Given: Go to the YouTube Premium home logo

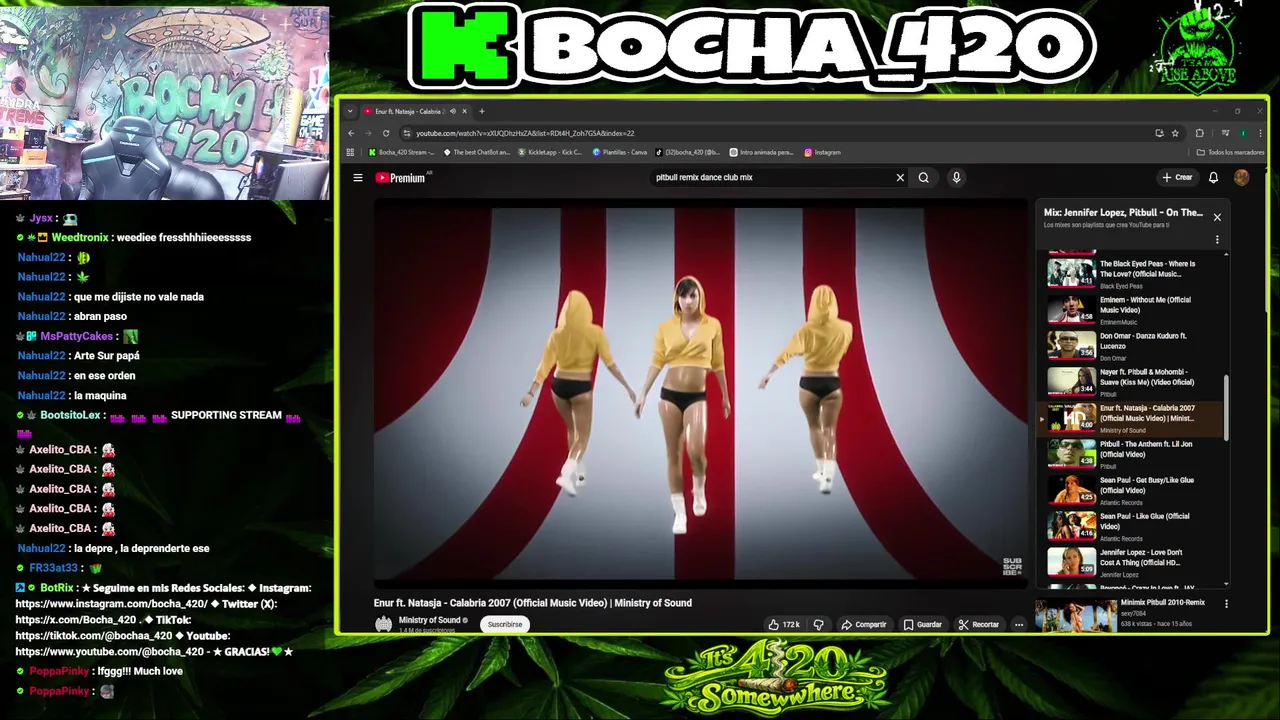Looking at the screenshot, I should click(x=401, y=178).
